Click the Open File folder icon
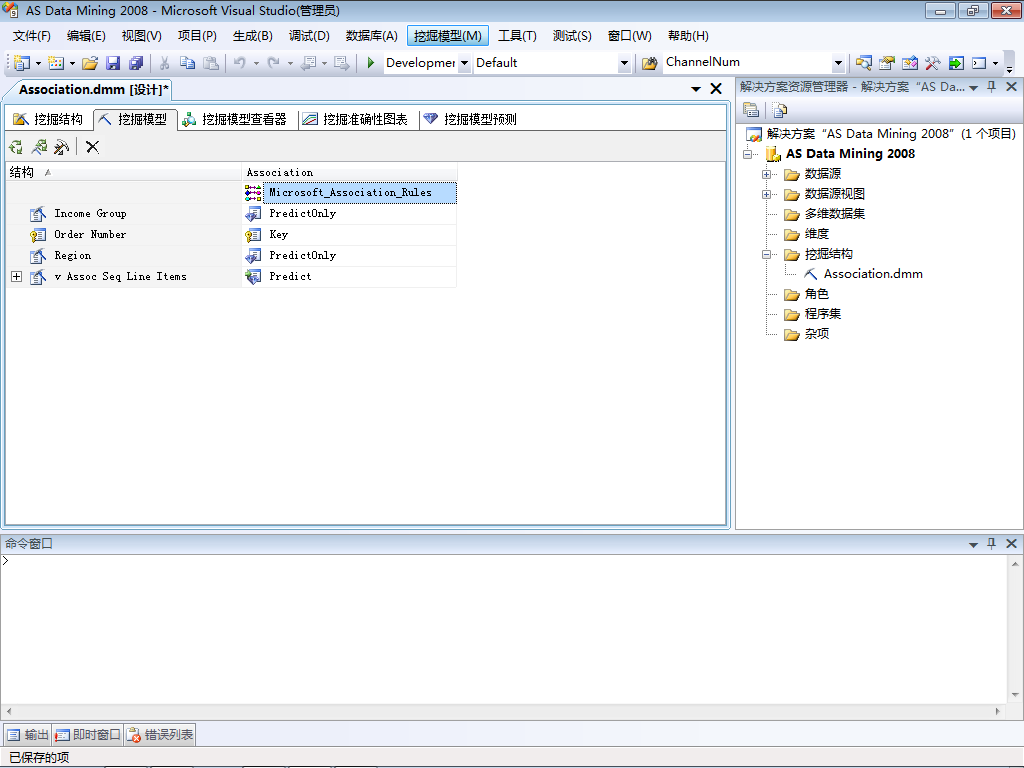This screenshot has height=768, width=1024. click(90, 63)
